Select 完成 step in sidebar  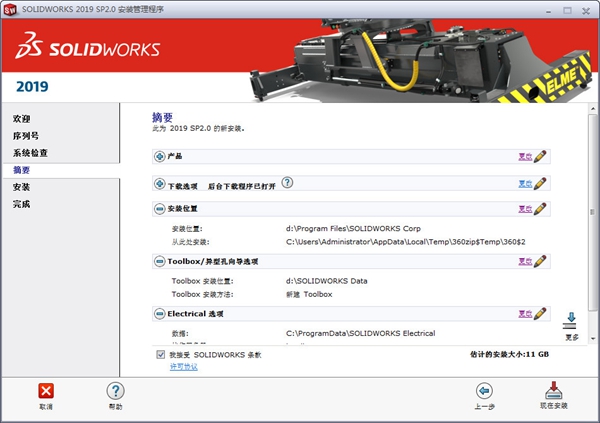point(21,204)
